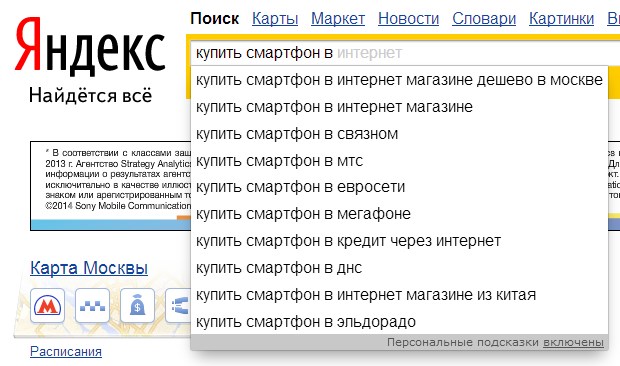
Task: Switch to Карты service
Action: (x=275, y=19)
